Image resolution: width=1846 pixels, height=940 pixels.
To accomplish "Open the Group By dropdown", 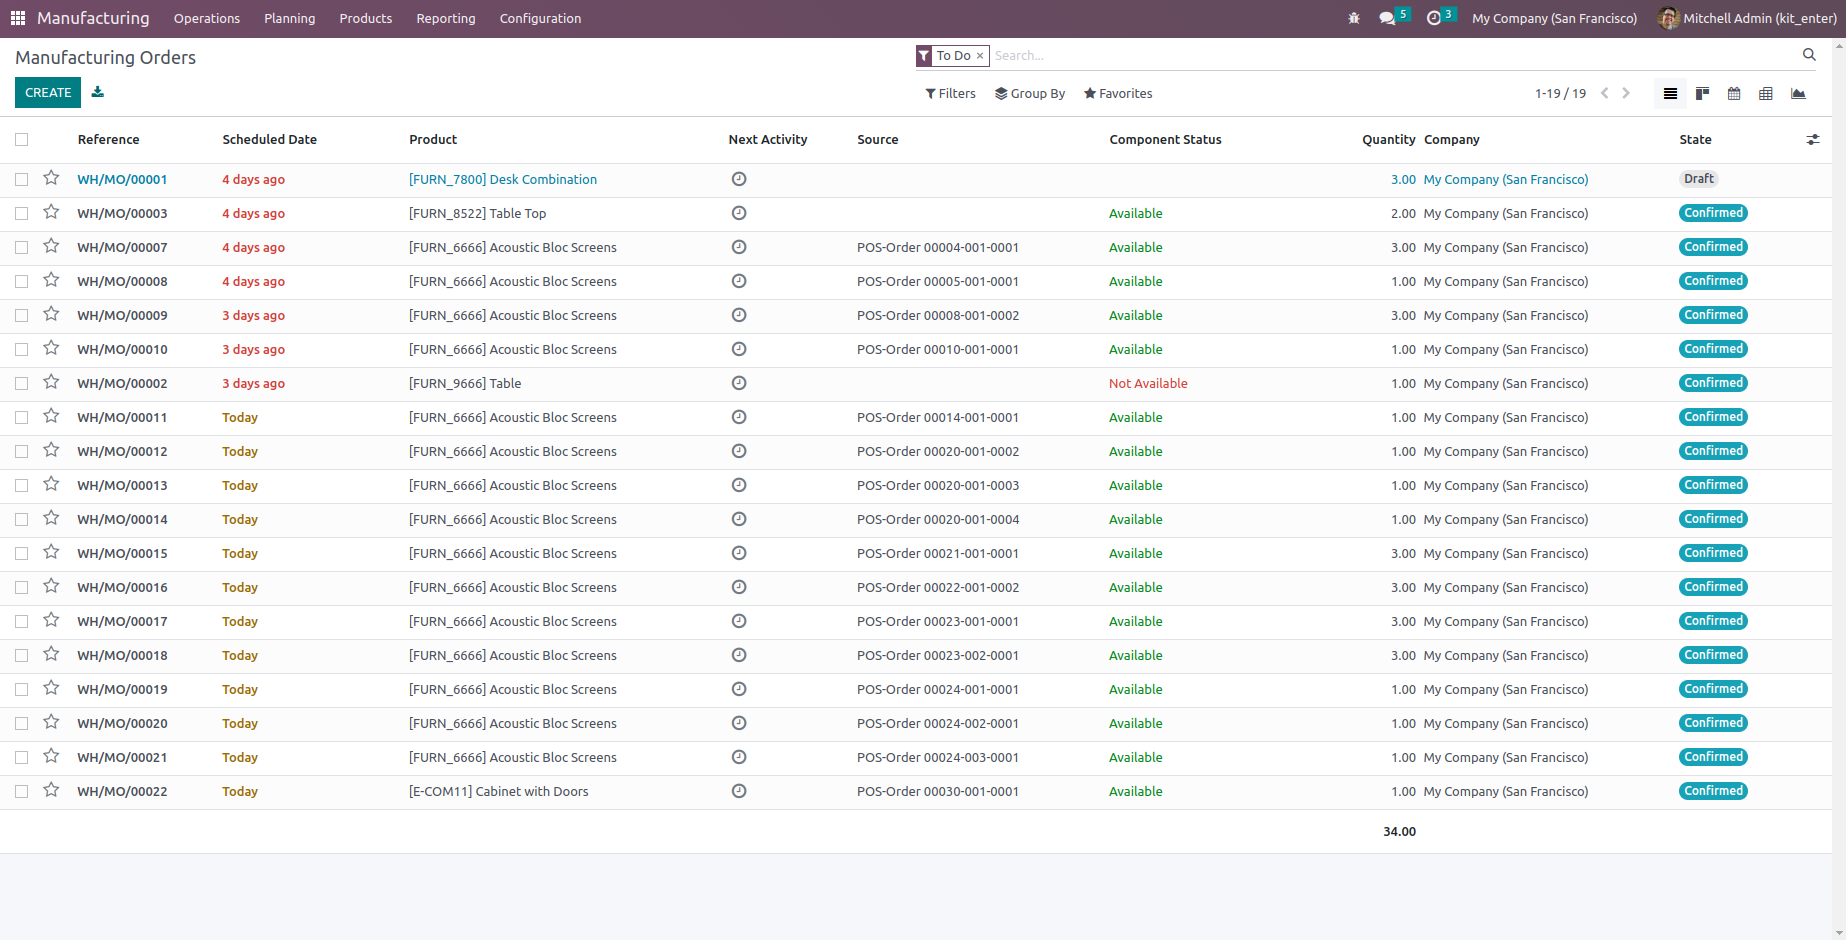I will (x=1029, y=93).
